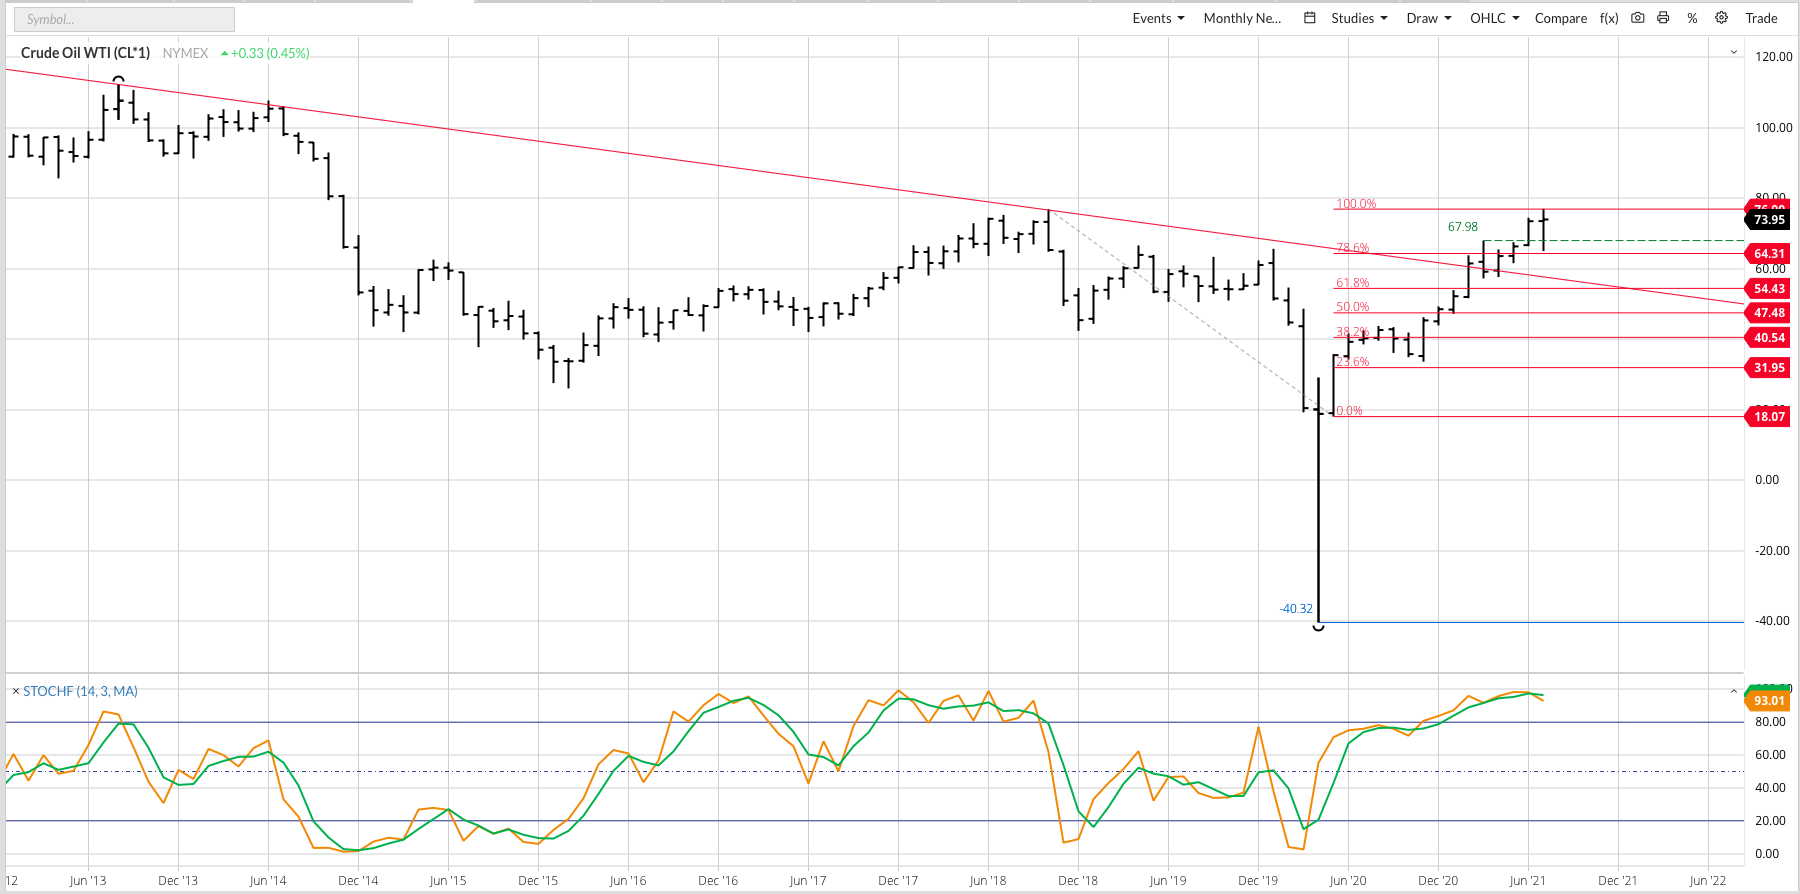Click the Trade button
Screen dimensions: 1800x894
tap(1761, 18)
